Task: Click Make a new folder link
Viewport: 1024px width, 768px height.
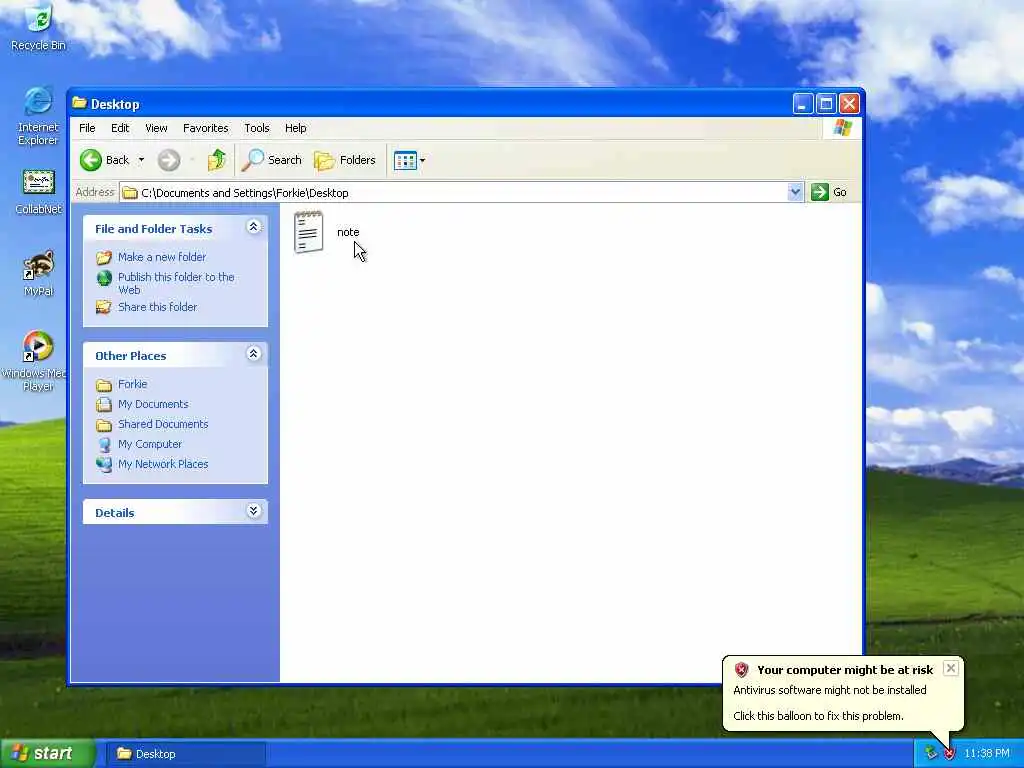Action: coord(162,257)
